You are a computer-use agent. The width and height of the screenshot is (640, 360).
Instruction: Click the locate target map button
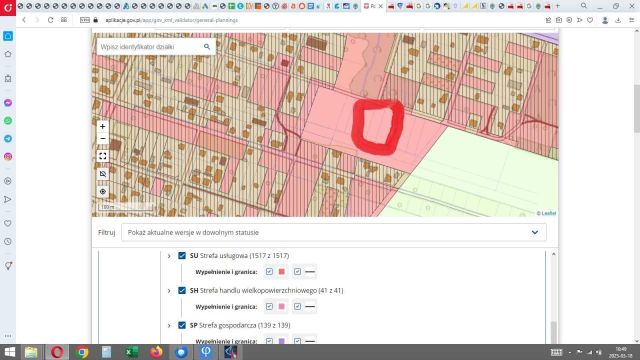(103, 191)
